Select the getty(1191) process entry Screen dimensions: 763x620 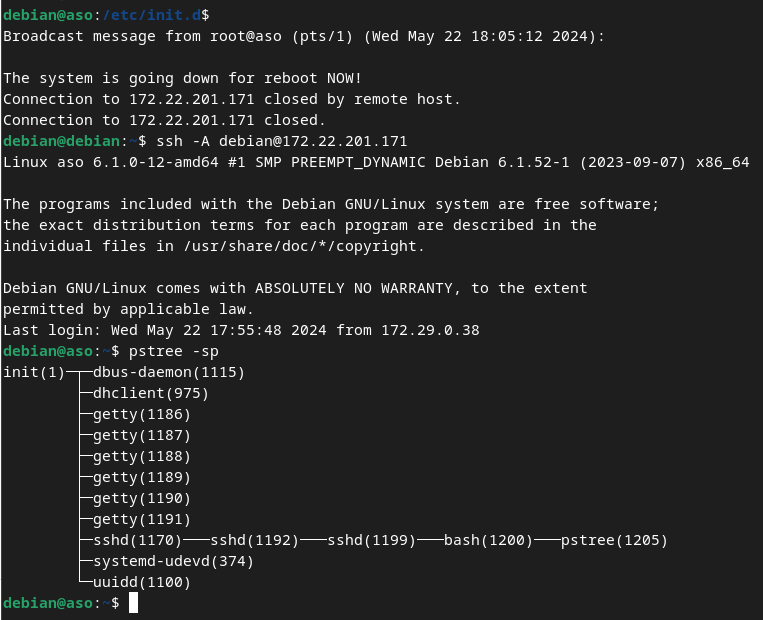(x=142, y=519)
